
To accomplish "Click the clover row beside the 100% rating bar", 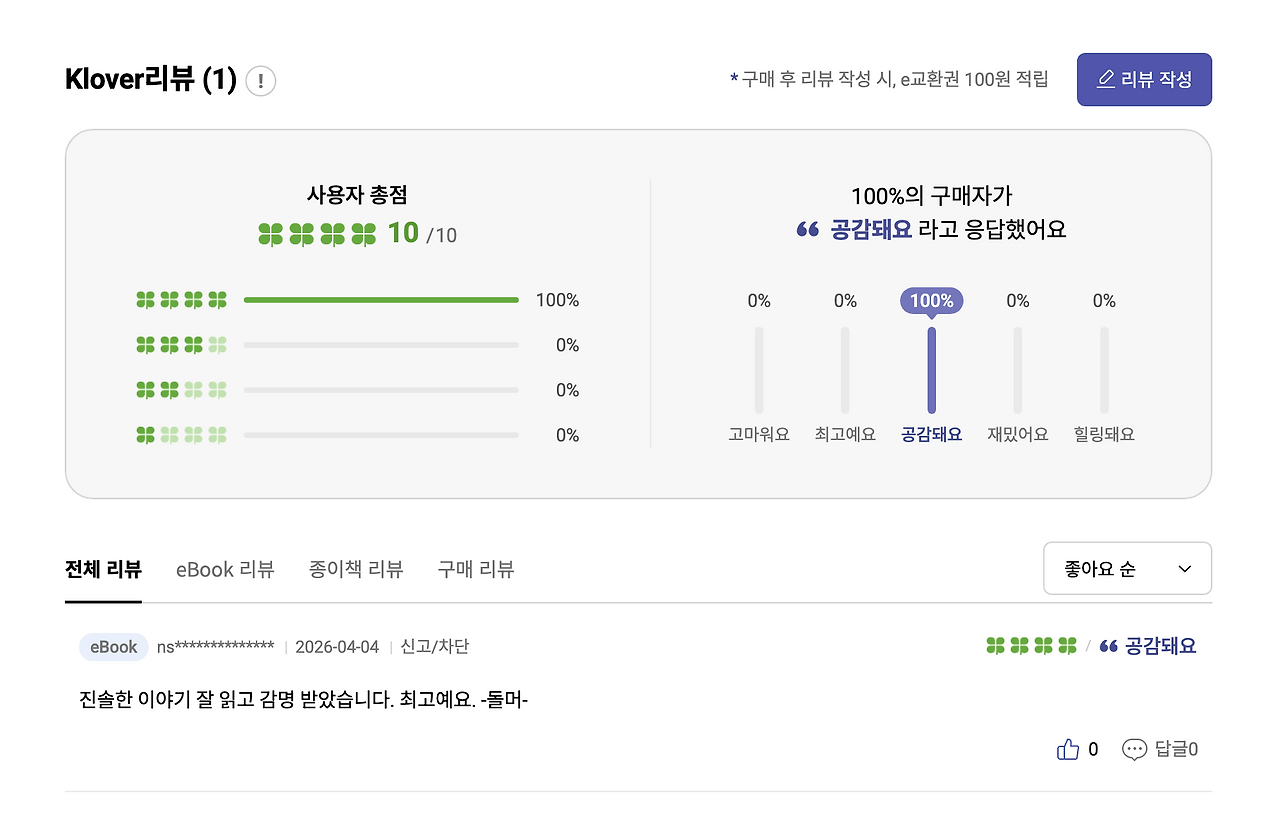I will (x=182, y=299).
